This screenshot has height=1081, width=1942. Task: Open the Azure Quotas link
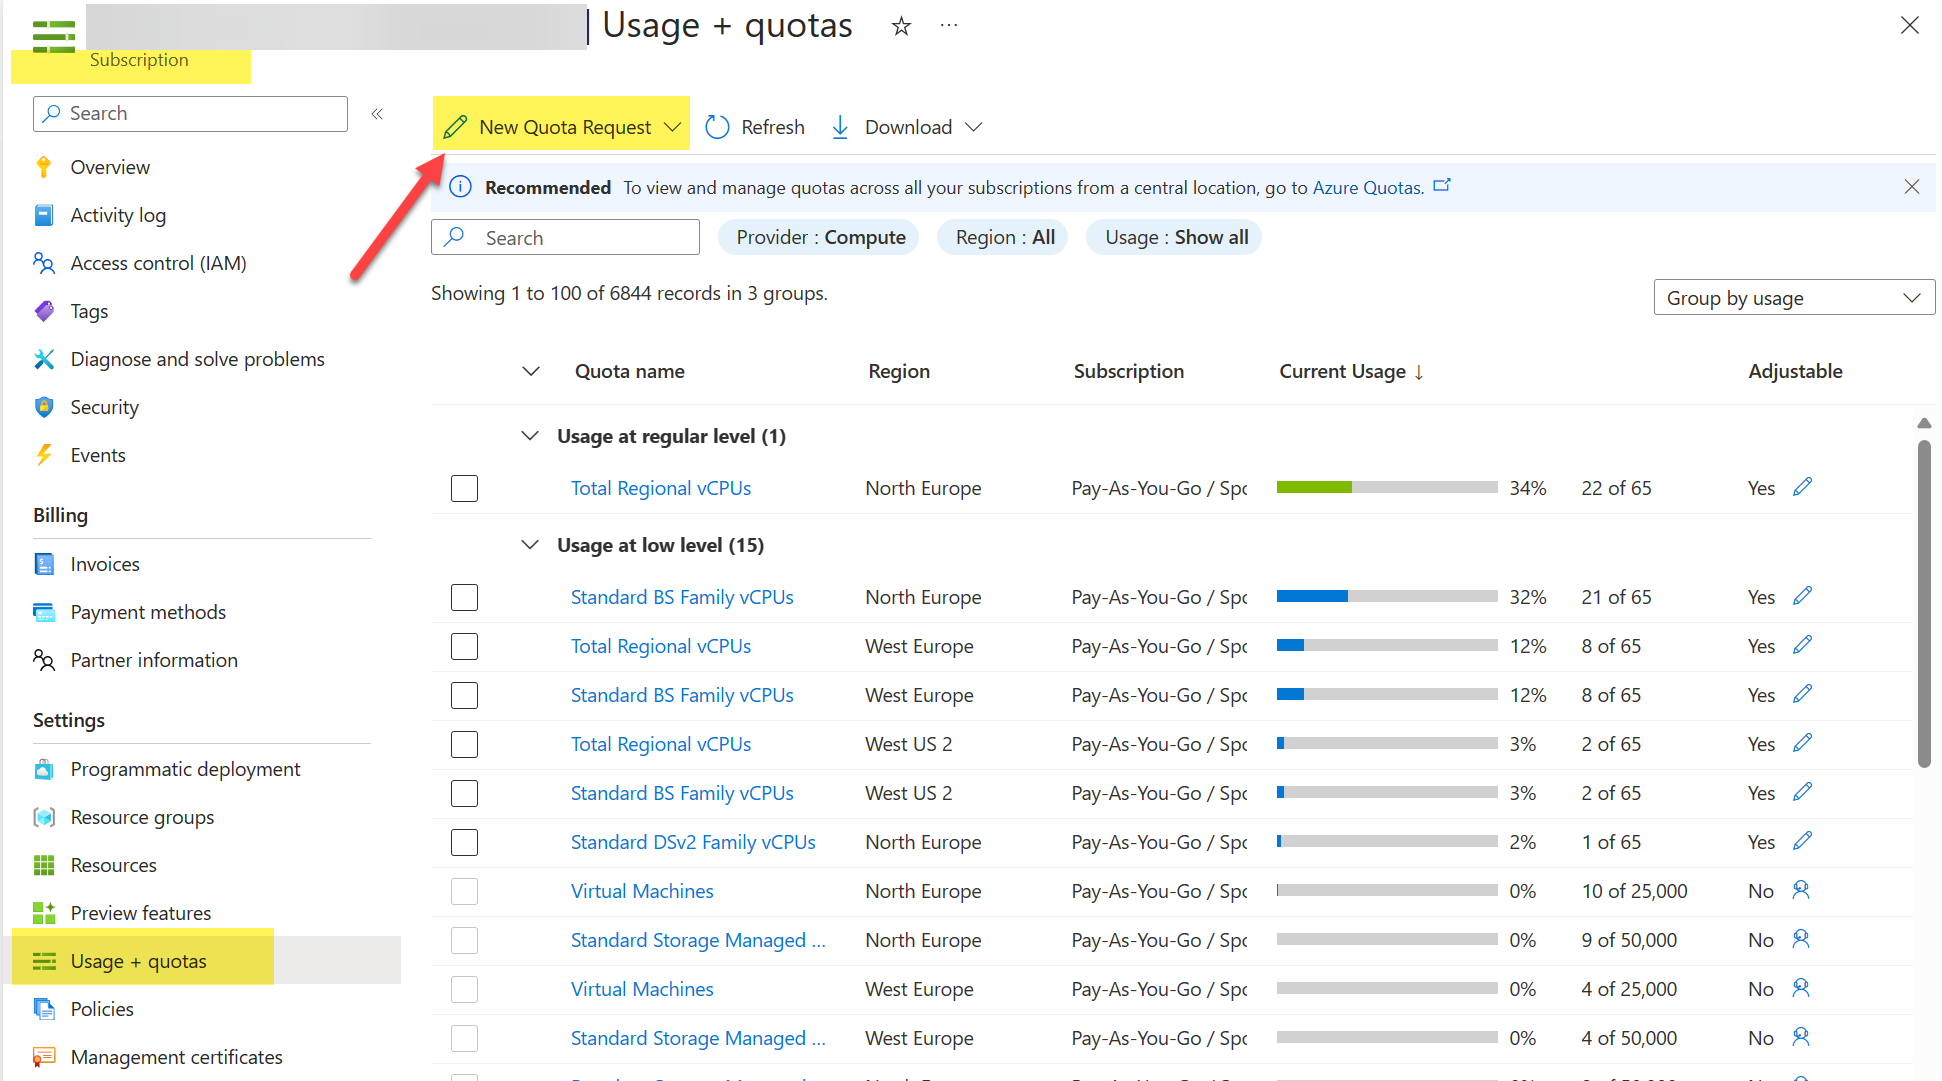pos(1366,187)
